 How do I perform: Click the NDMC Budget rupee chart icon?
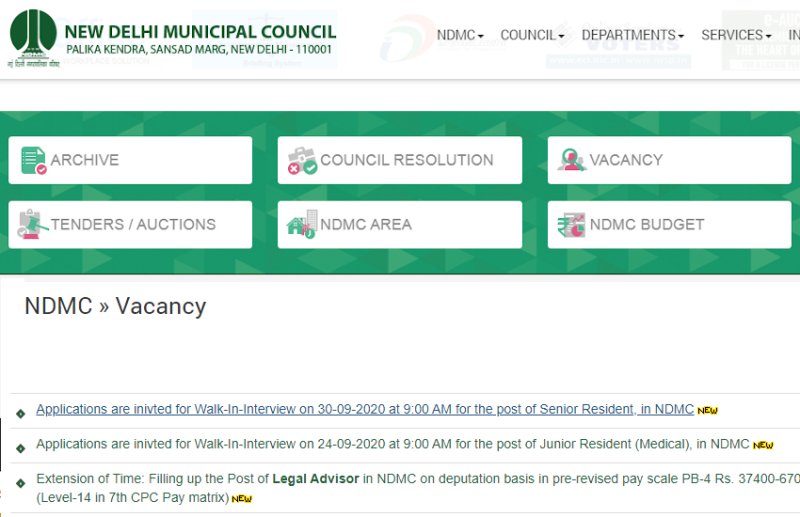tap(571, 225)
